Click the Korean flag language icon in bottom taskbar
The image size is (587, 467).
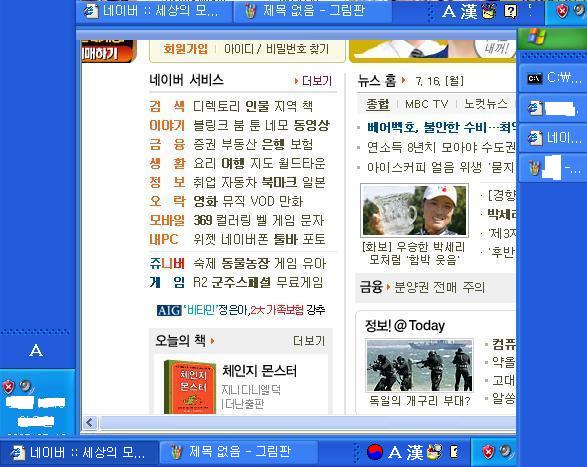click(x=374, y=452)
